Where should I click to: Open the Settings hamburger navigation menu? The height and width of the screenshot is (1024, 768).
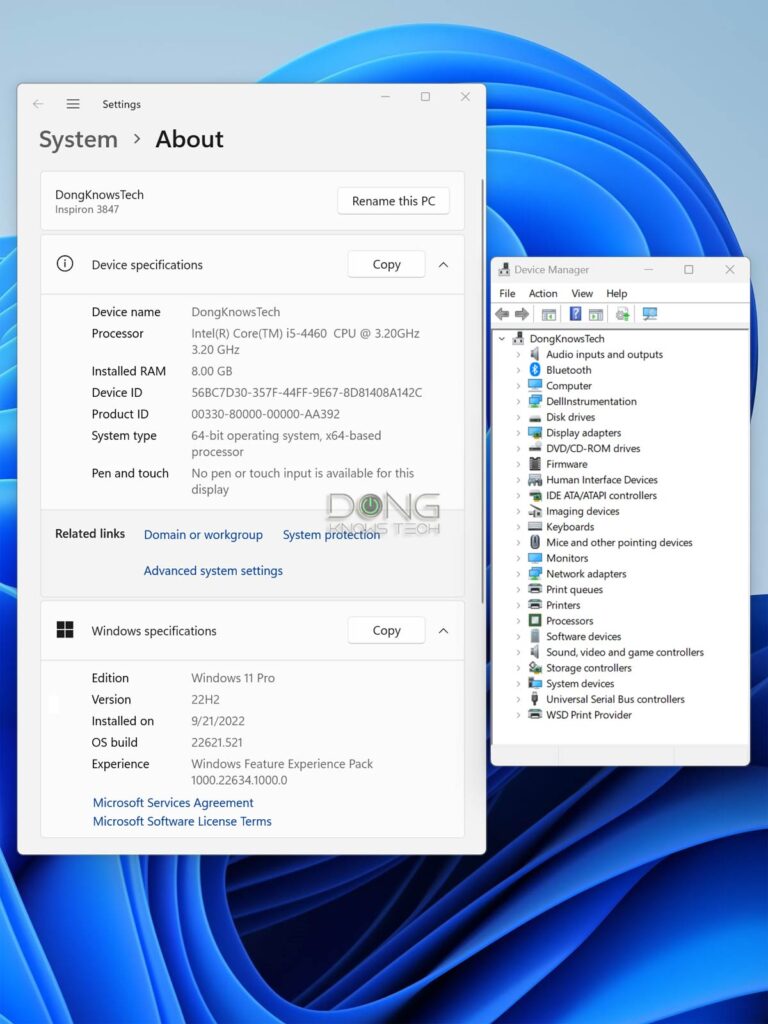[x=73, y=104]
